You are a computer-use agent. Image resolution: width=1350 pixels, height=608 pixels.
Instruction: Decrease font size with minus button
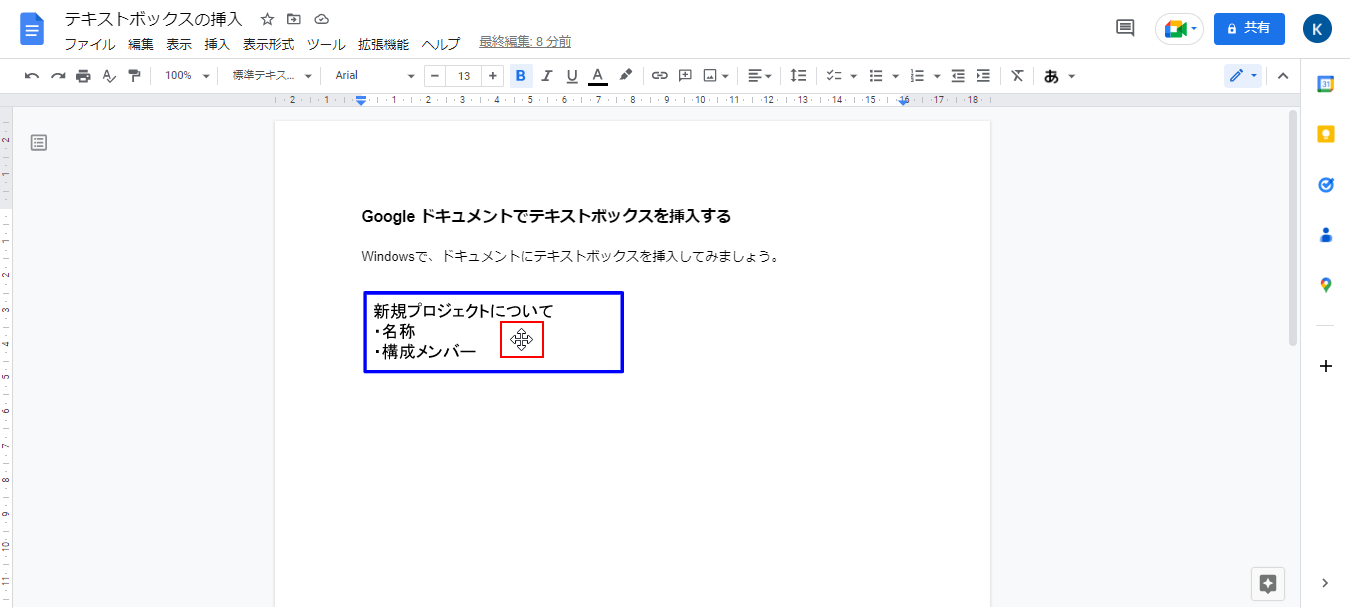[435, 76]
